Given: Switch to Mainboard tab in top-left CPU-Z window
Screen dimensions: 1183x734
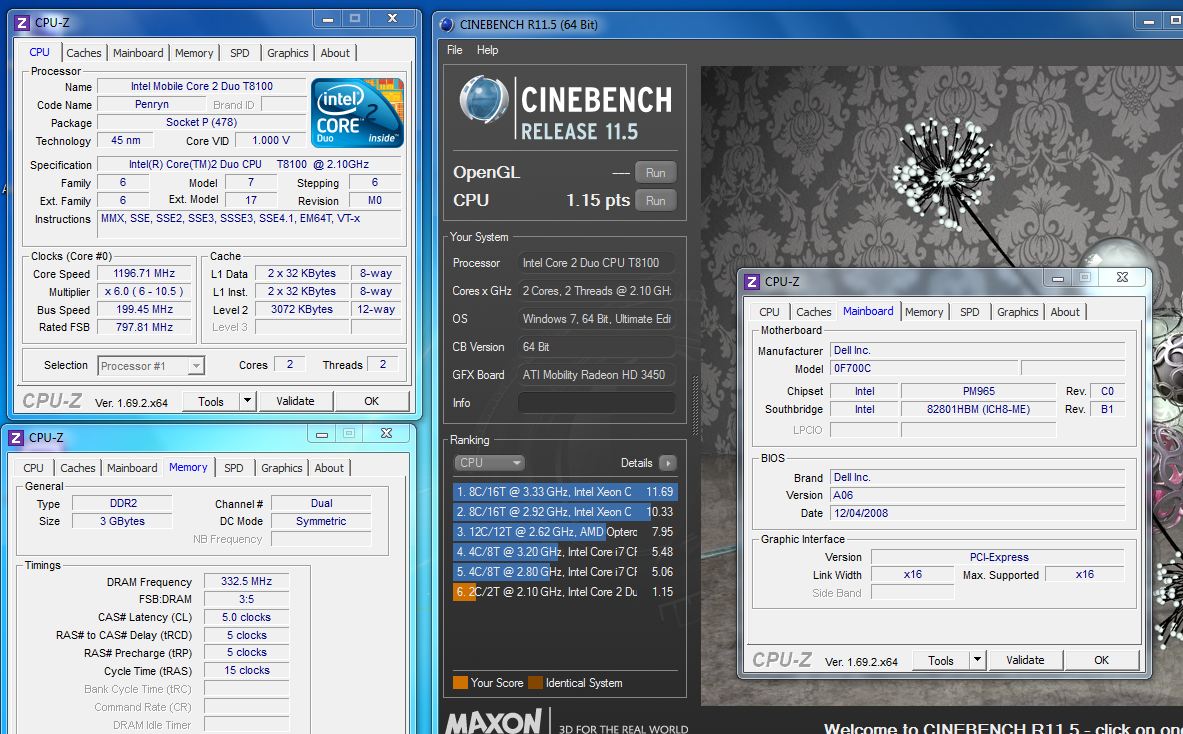Looking at the screenshot, I should point(138,53).
